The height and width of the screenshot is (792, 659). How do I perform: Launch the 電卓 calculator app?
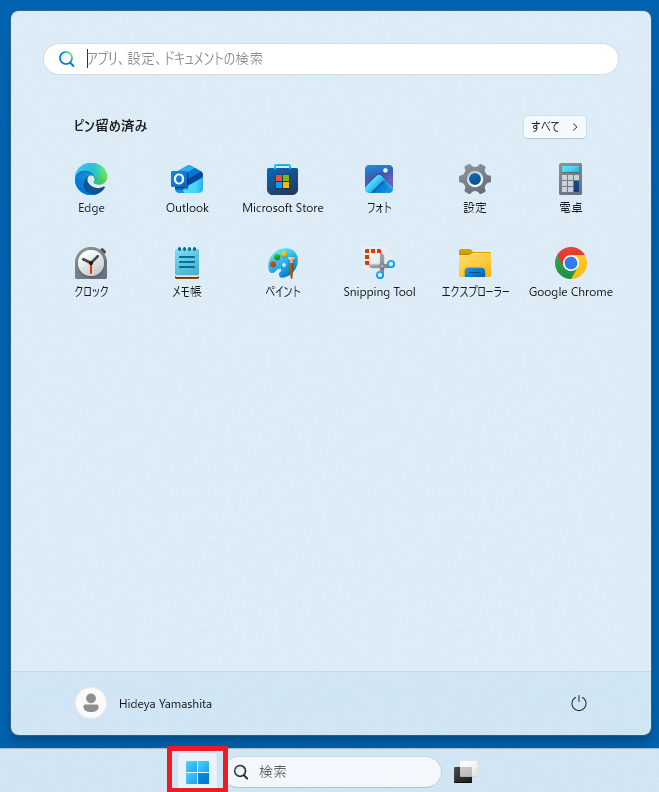point(571,188)
